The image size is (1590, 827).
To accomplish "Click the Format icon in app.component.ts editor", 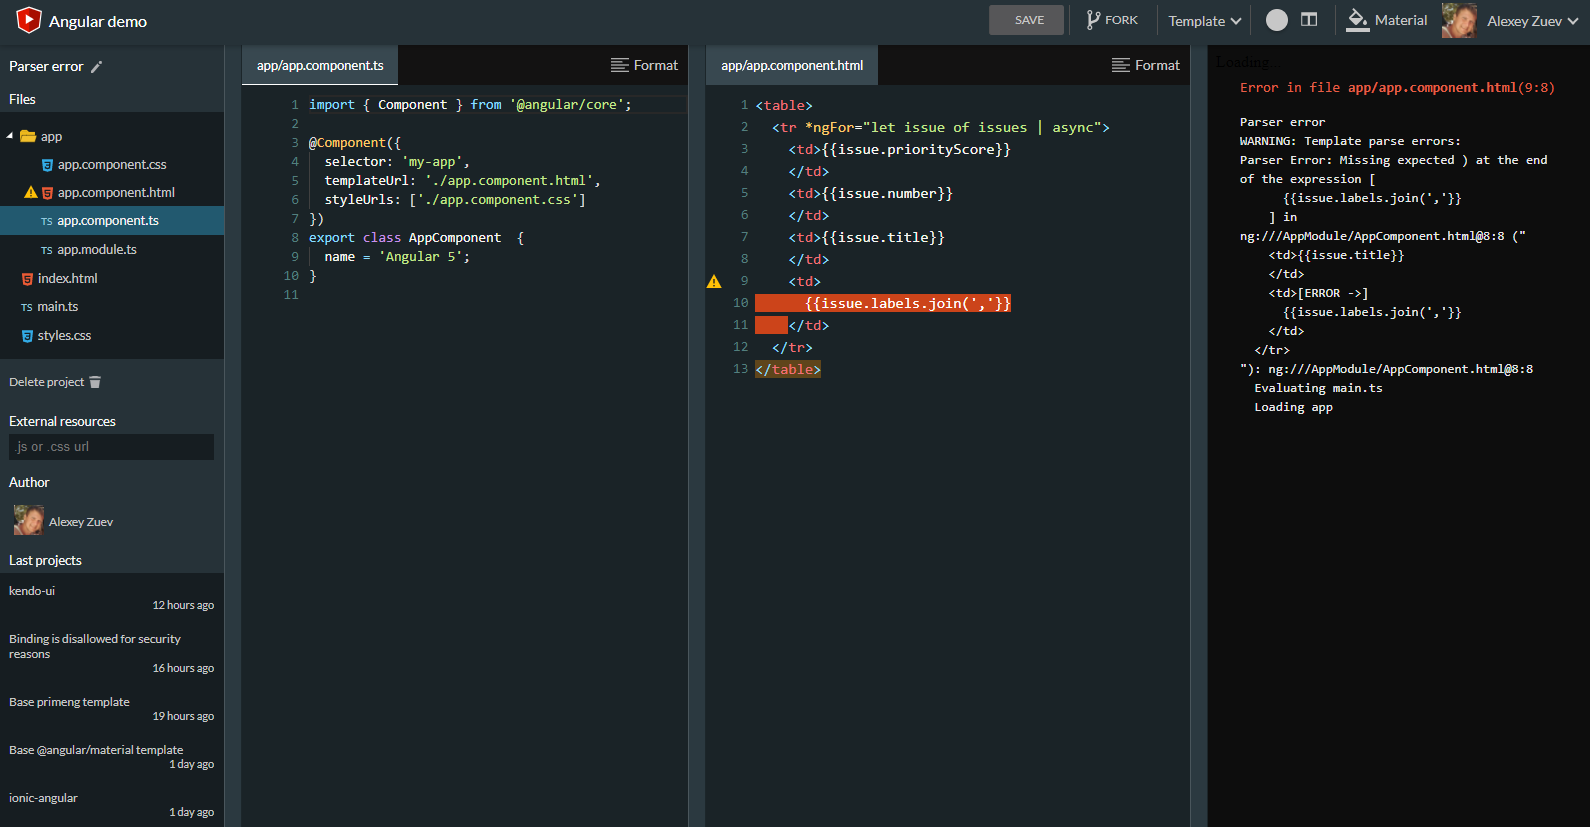I will [x=620, y=65].
